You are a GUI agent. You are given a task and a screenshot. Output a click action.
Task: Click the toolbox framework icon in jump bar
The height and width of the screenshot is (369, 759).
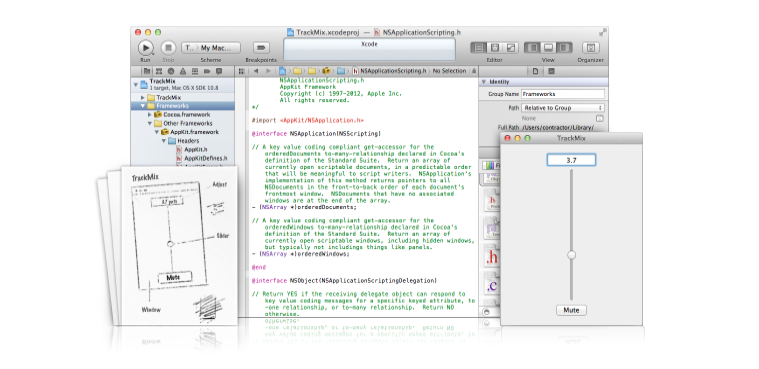[326, 71]
